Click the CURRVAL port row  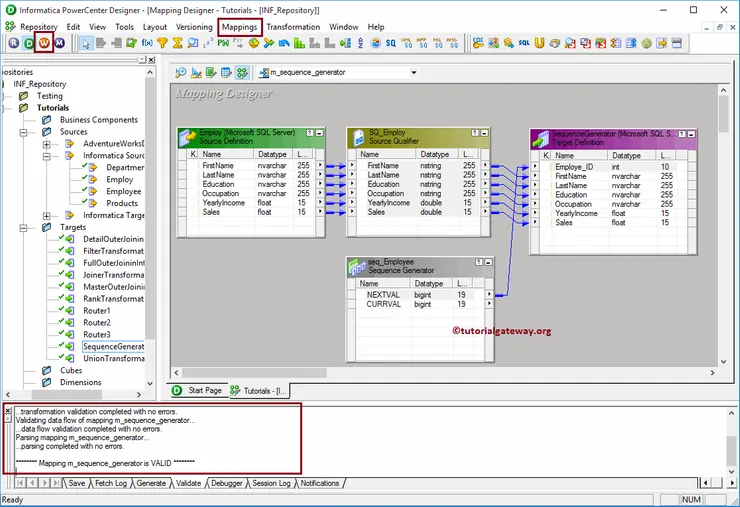419,304
